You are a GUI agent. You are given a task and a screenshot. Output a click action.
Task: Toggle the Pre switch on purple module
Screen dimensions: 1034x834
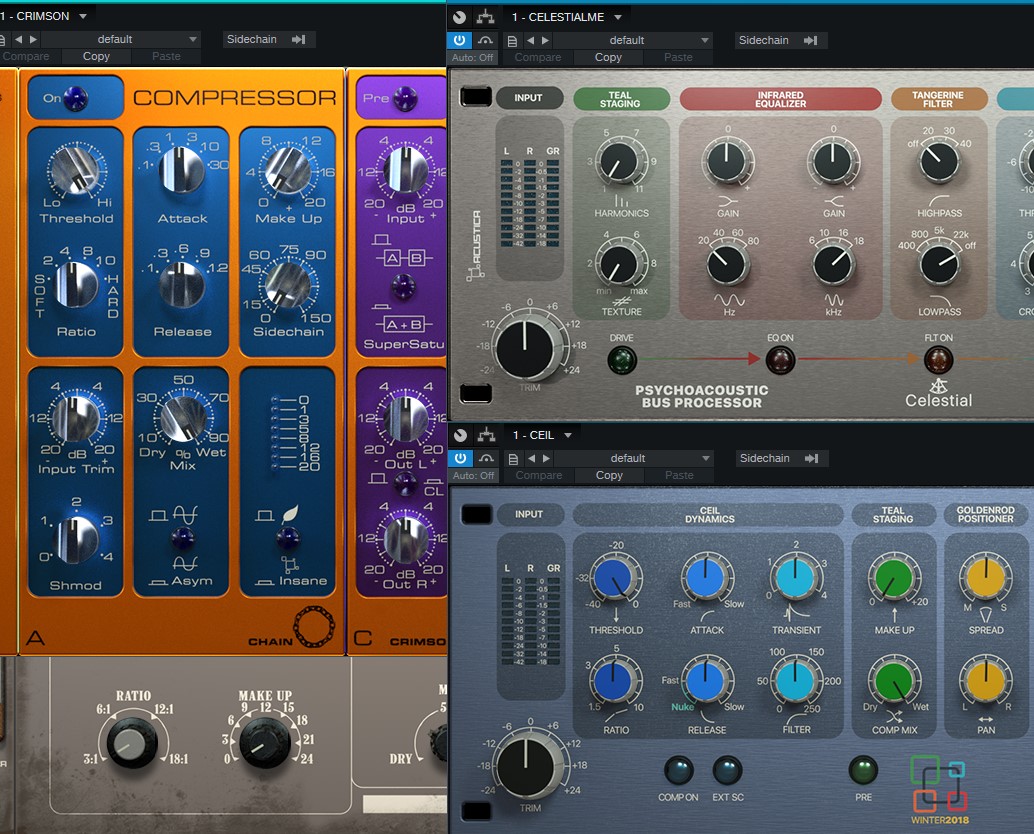[x=404, y=99]
